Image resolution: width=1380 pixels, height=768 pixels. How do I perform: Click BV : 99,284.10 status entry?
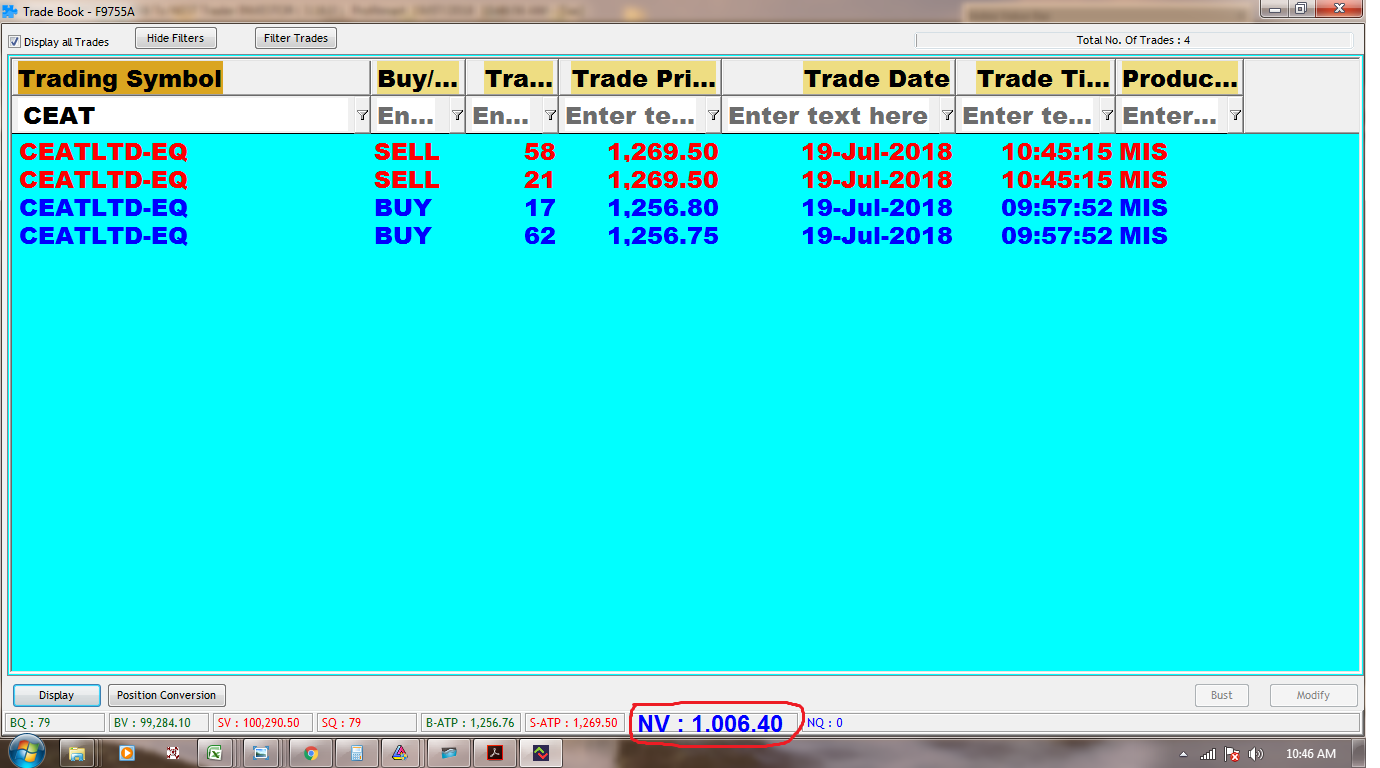(159, 723)
